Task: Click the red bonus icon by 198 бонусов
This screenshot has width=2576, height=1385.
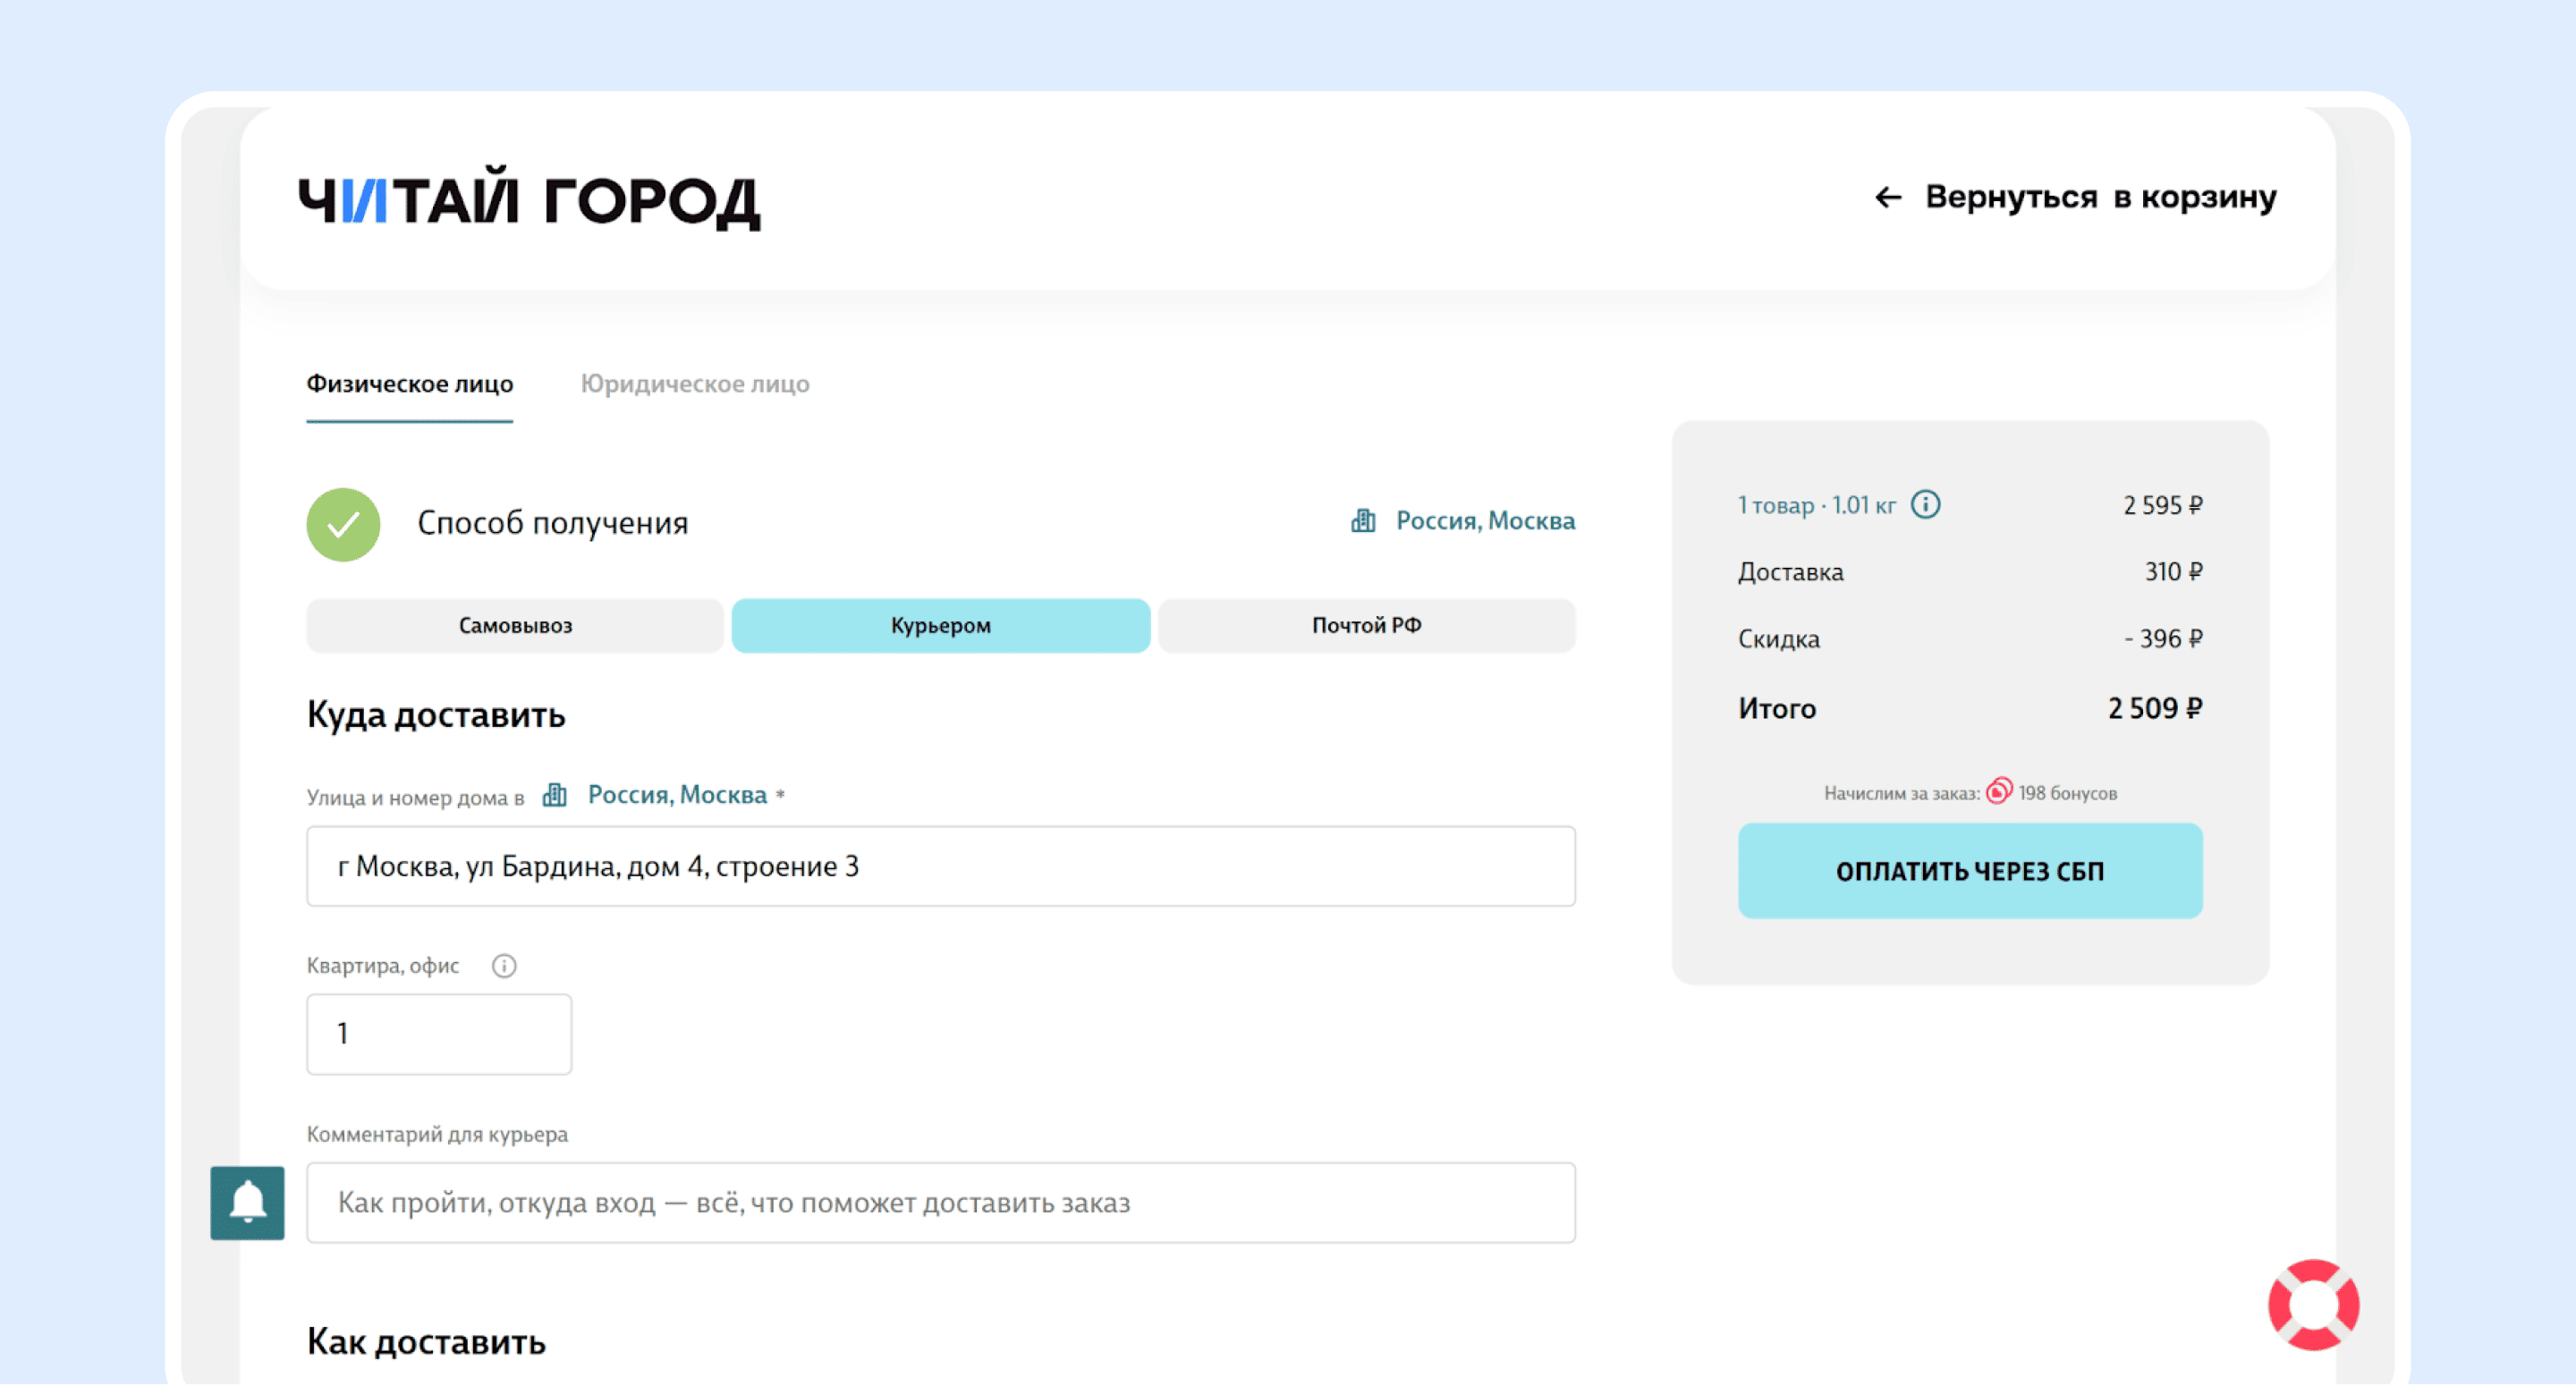Action: click(1998, 791)
